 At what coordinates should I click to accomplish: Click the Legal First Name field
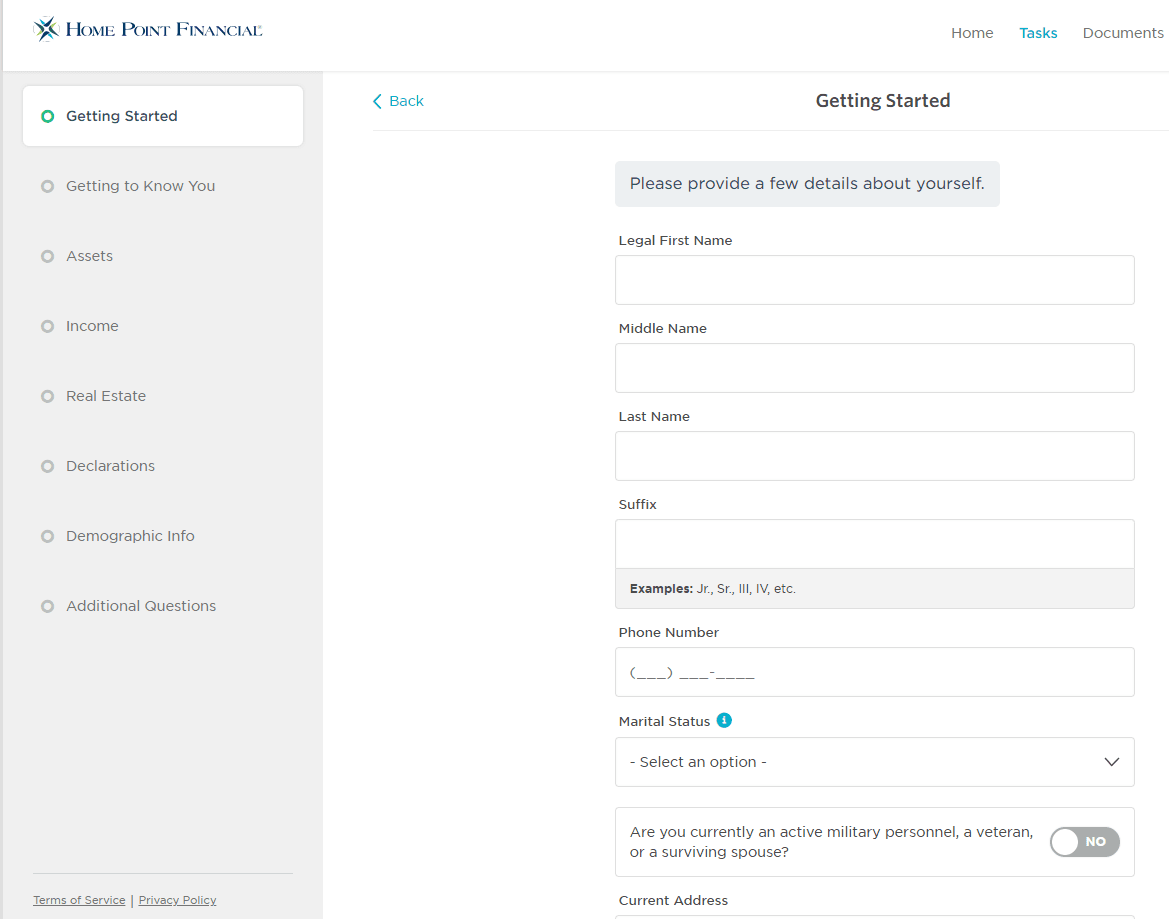click(x=874, y=280)
